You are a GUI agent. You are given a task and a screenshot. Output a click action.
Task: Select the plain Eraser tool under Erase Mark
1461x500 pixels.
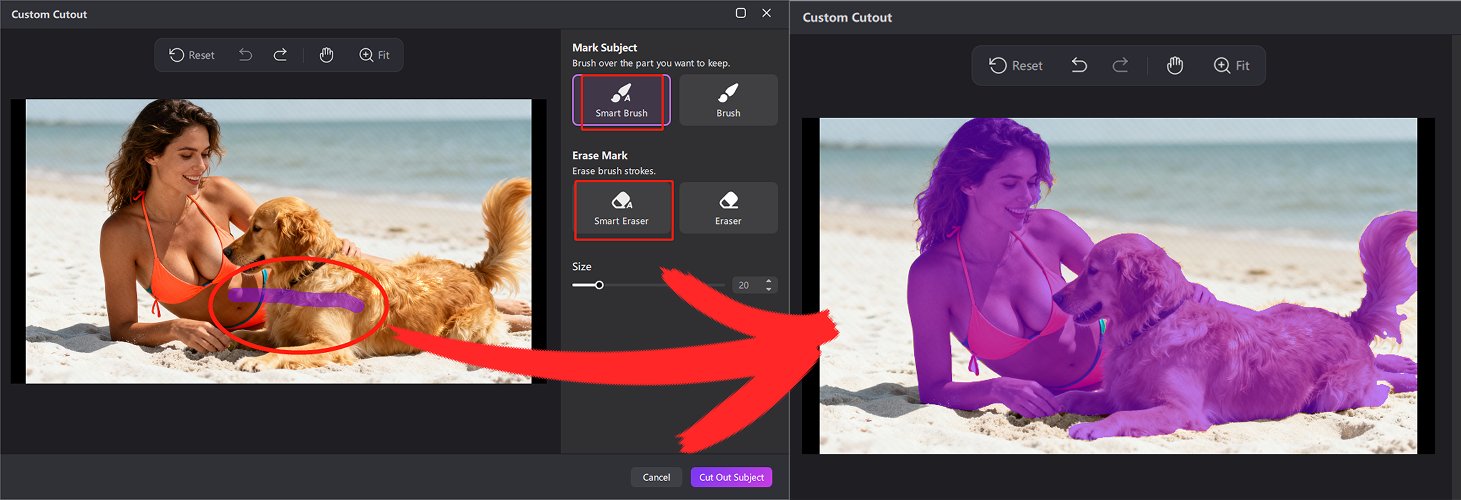coord(728,208)
